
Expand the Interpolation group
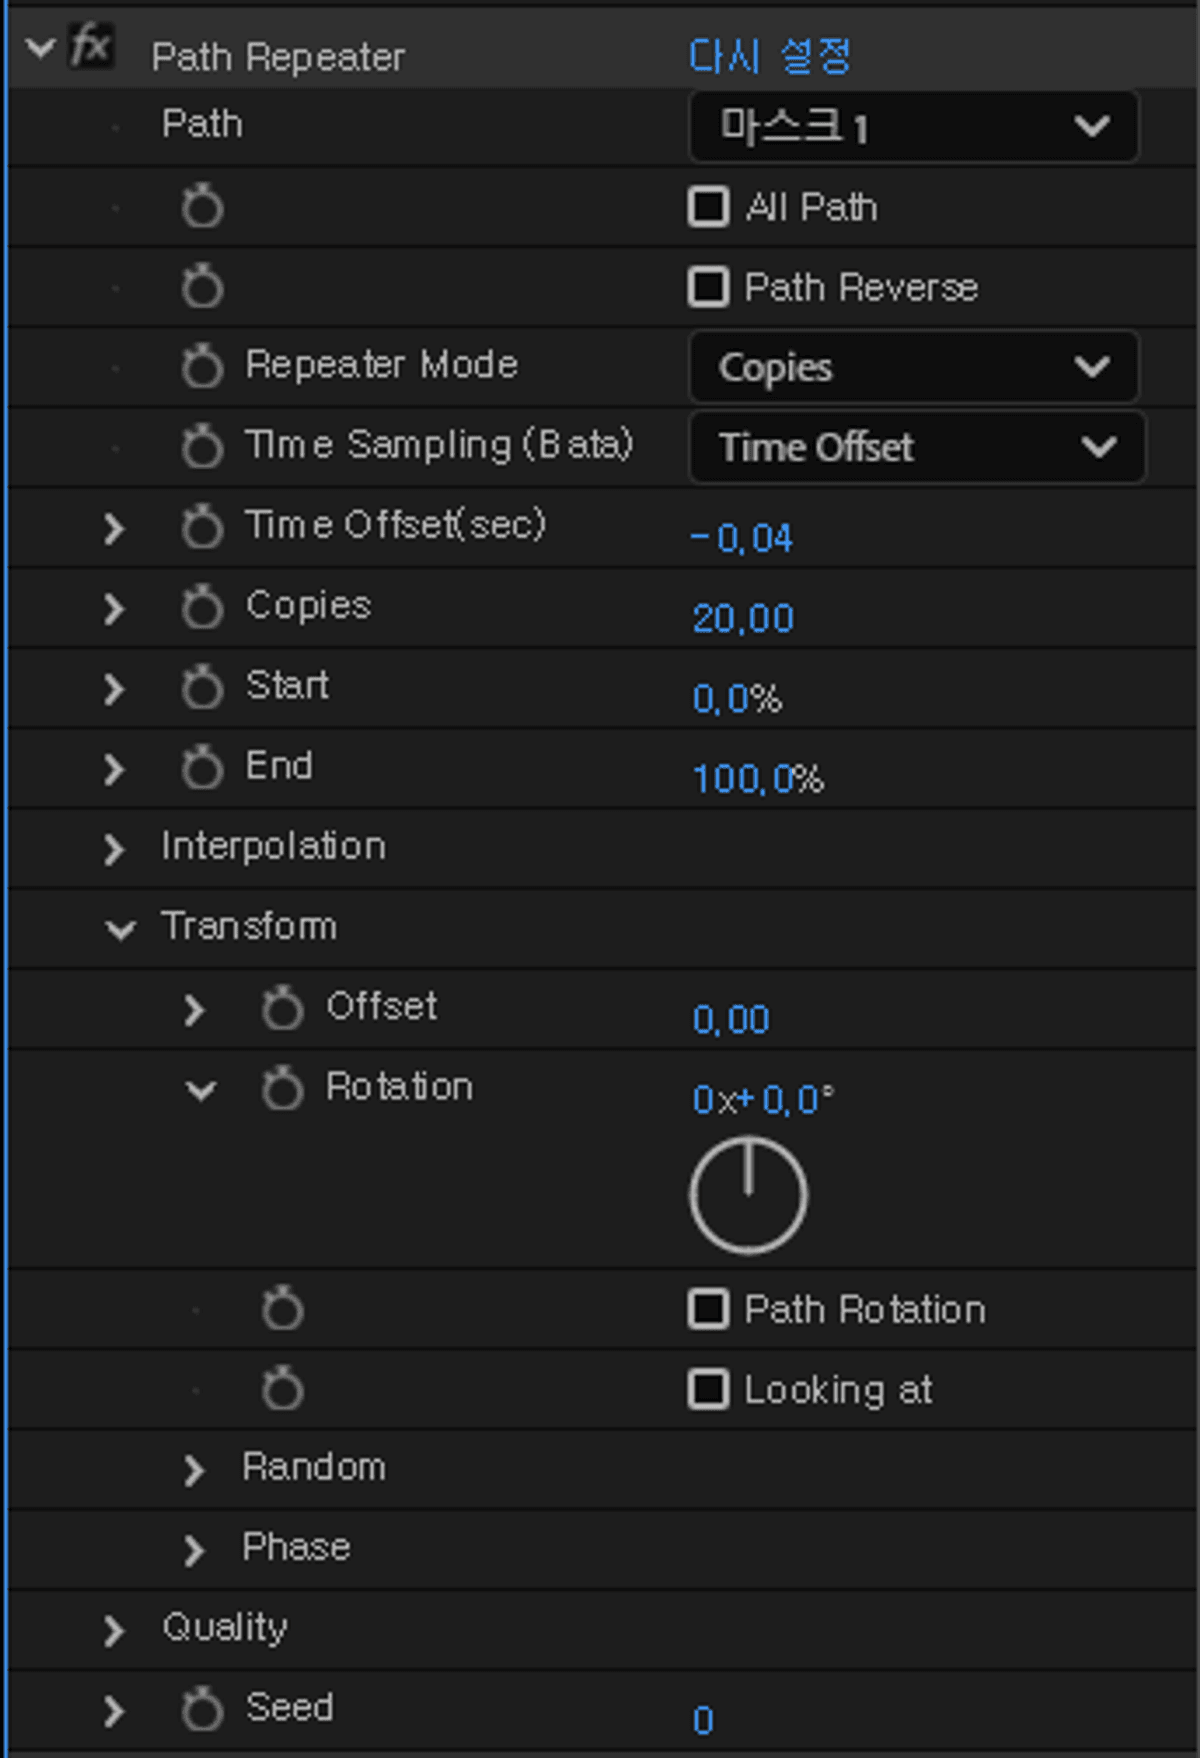click(x=114, y=848)
